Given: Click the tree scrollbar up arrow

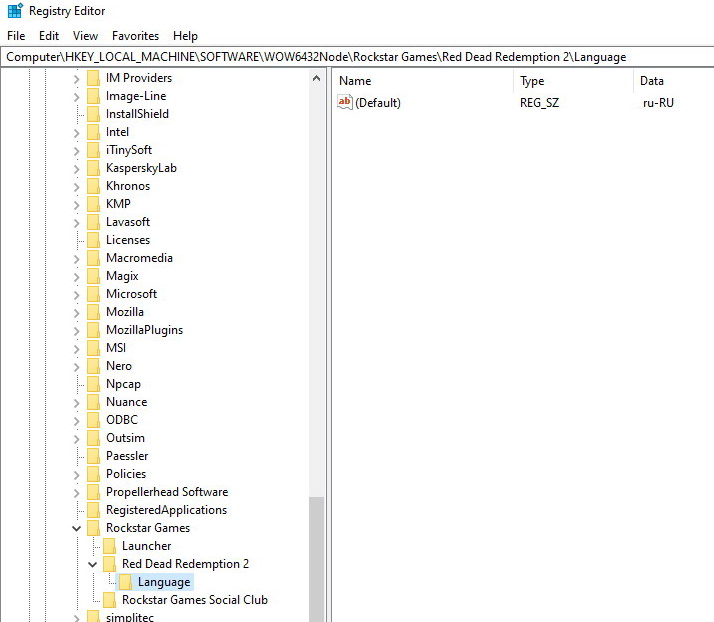Looking at the screenshot, I should (x=316, y=78).
